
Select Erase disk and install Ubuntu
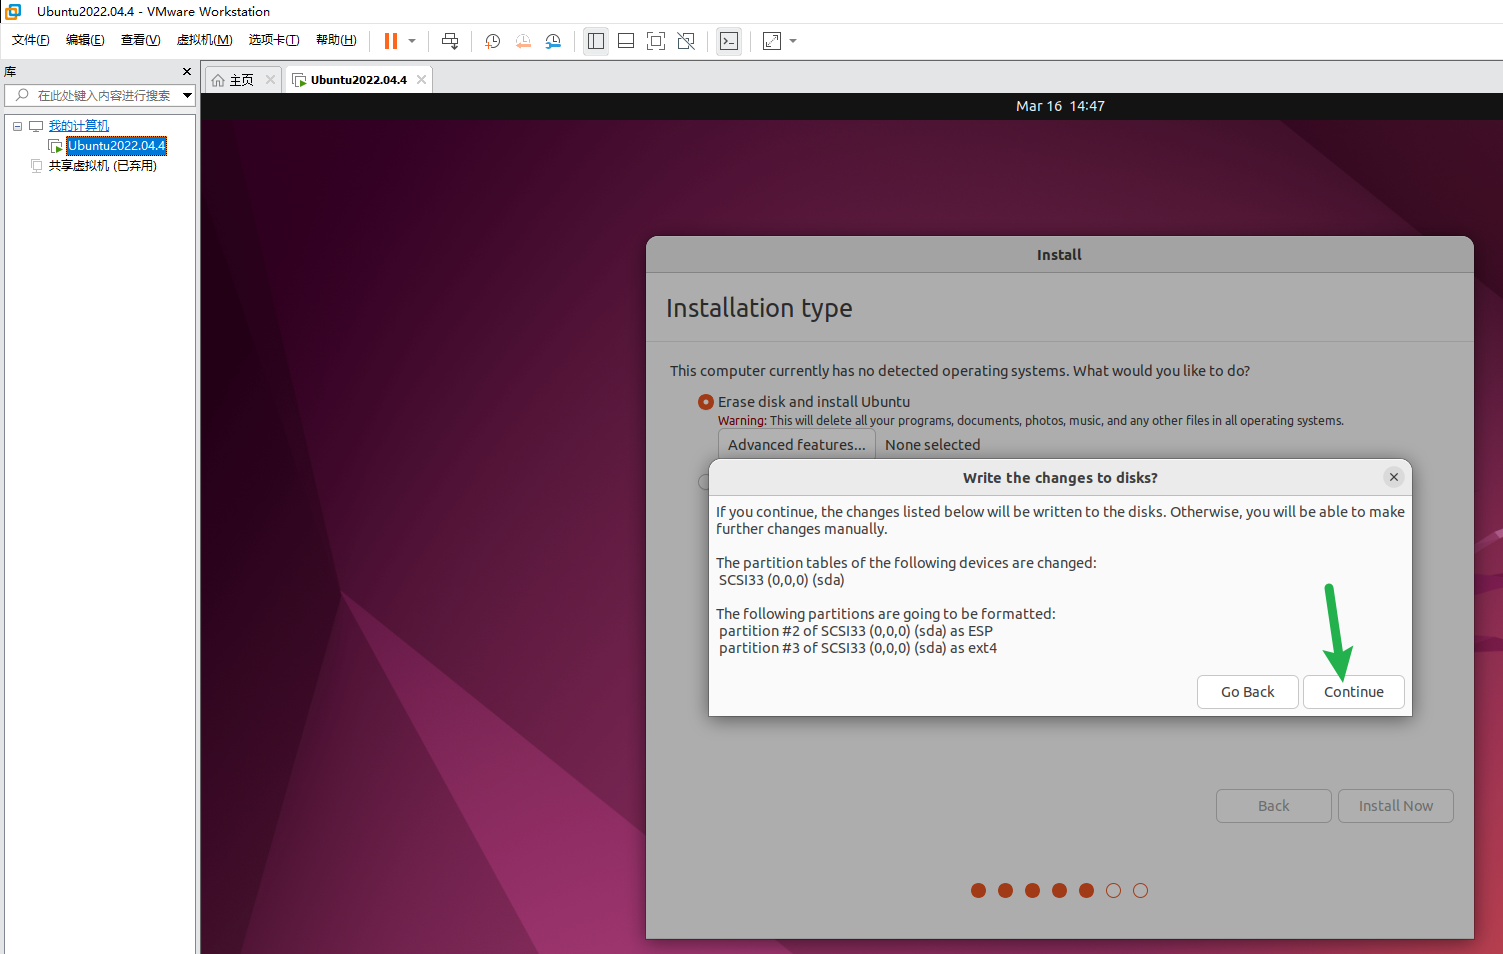point(706,402)
